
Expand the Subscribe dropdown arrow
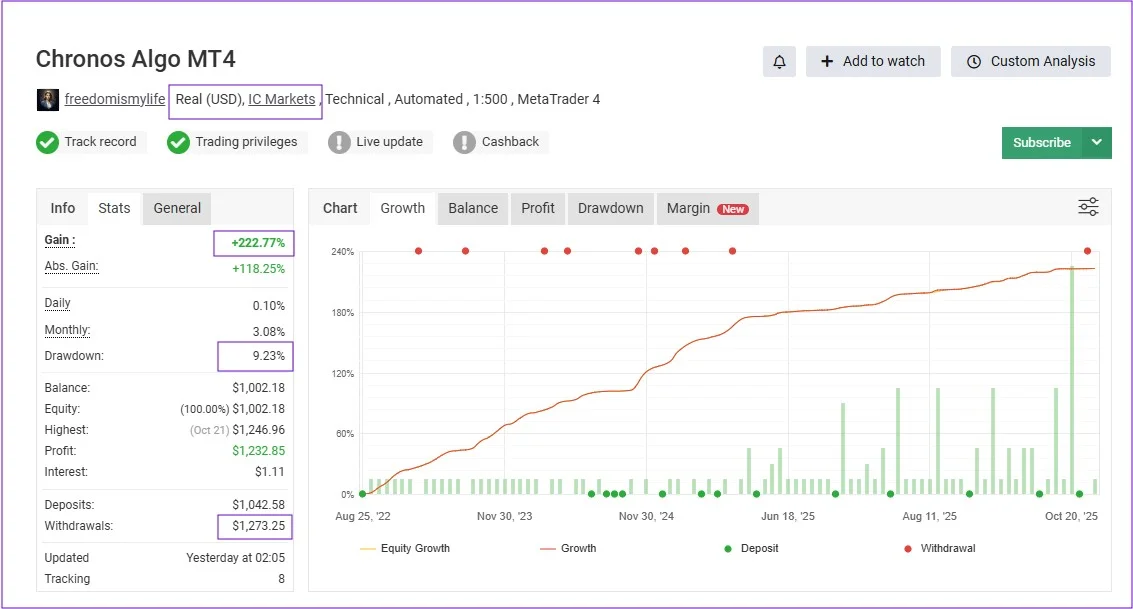pyautogui.click(x=1097, y=143)
